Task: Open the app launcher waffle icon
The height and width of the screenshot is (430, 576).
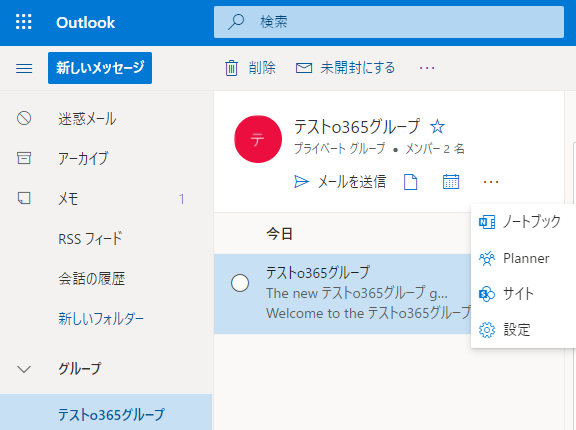Action: coord(24,22)
